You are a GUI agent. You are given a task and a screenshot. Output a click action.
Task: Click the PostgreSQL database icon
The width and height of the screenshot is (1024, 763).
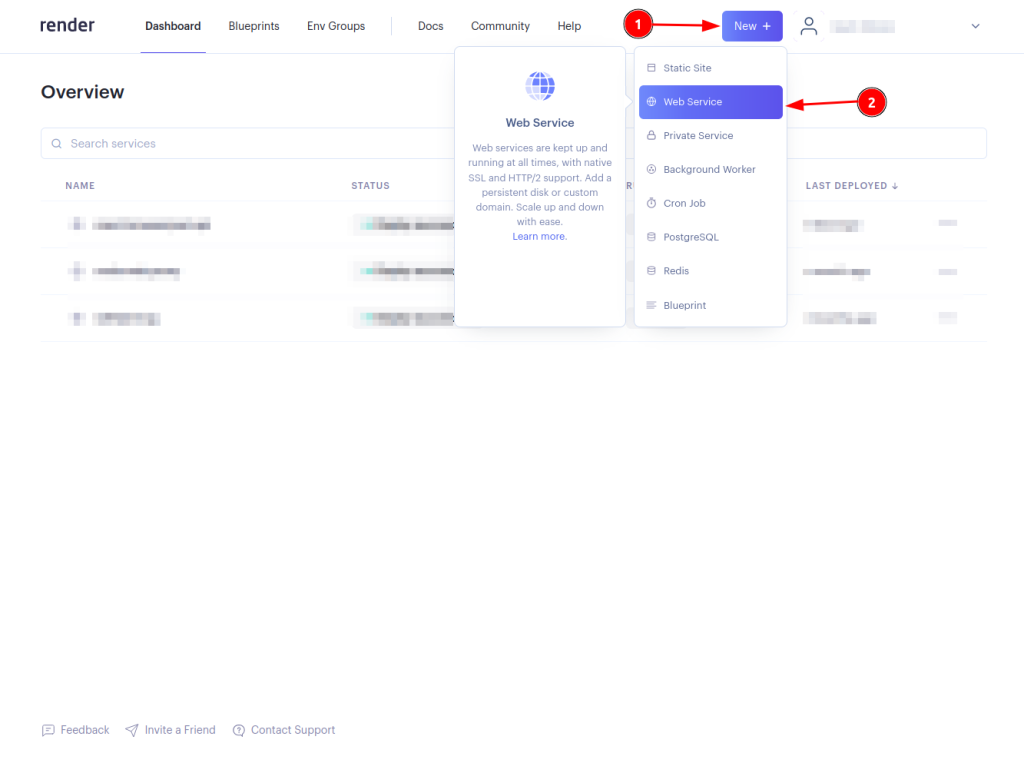click(652, 237)
